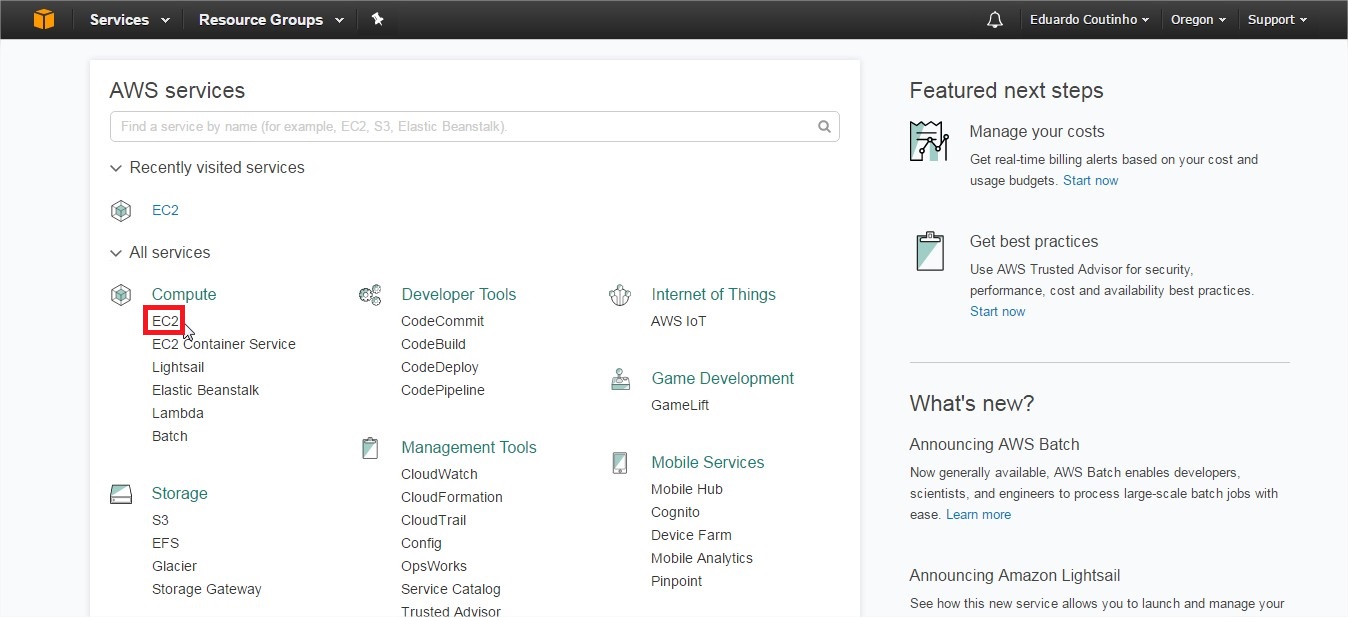This screenshot has height=617, width=1348.
Task: Click Start now under Manage your costs
Action: coord(1091,180)
